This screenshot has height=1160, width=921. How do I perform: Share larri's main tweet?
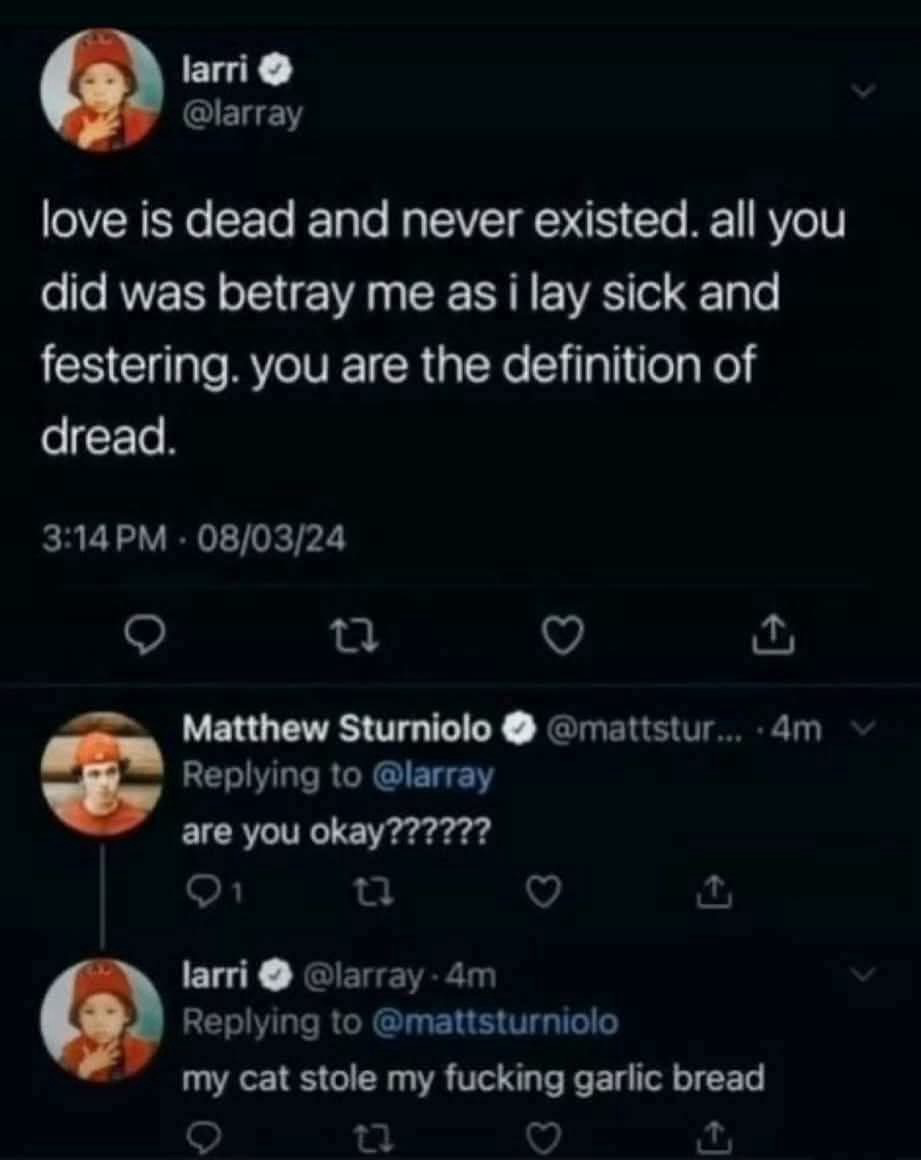pos(774,635)
